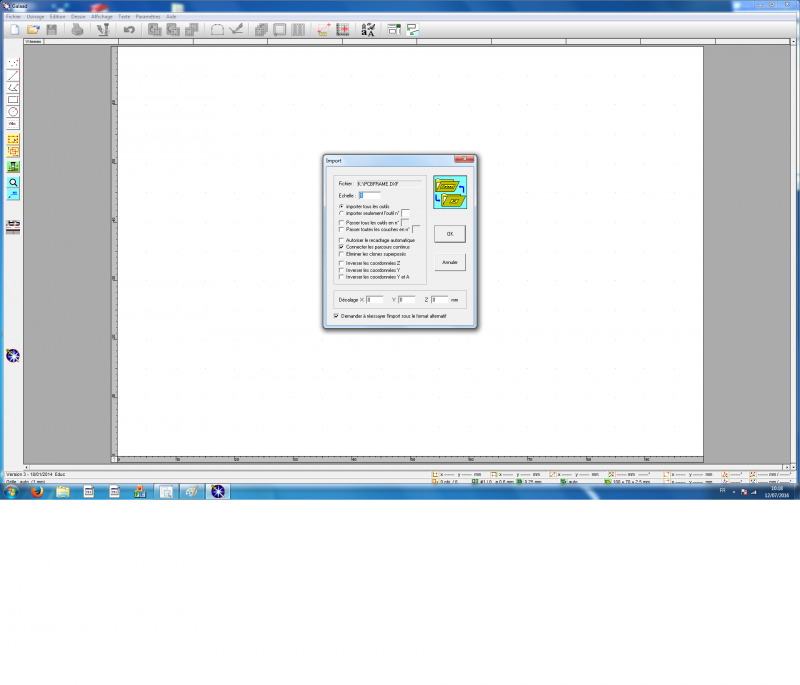Click the text size aA icon
This screenshot has height=685, width=800.
(x=368, y=30)
